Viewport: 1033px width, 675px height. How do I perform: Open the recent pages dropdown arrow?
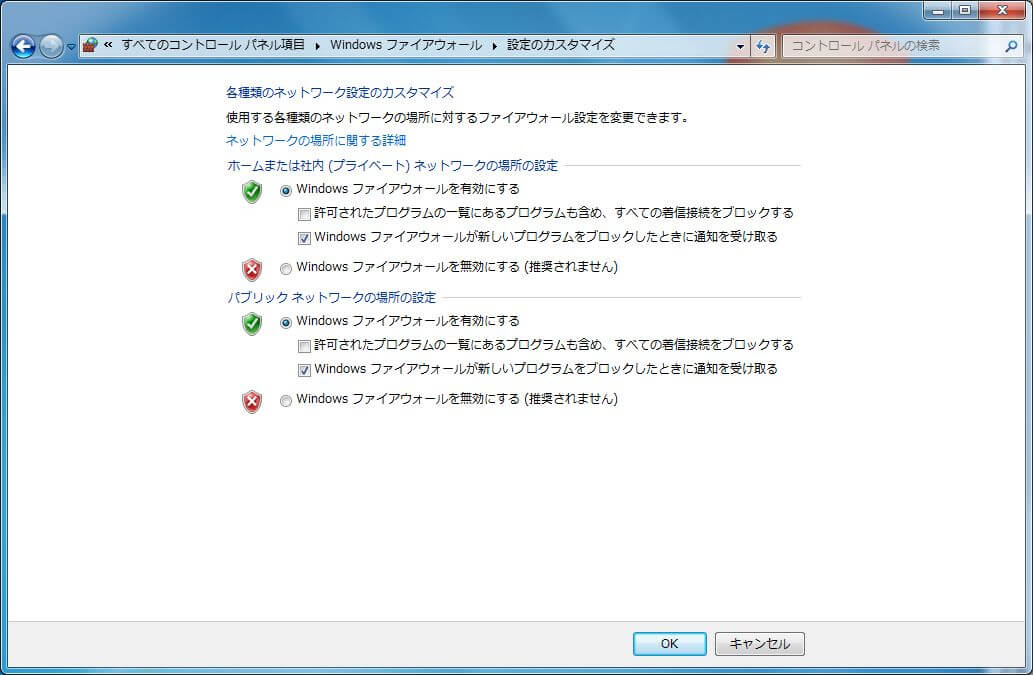71,47
